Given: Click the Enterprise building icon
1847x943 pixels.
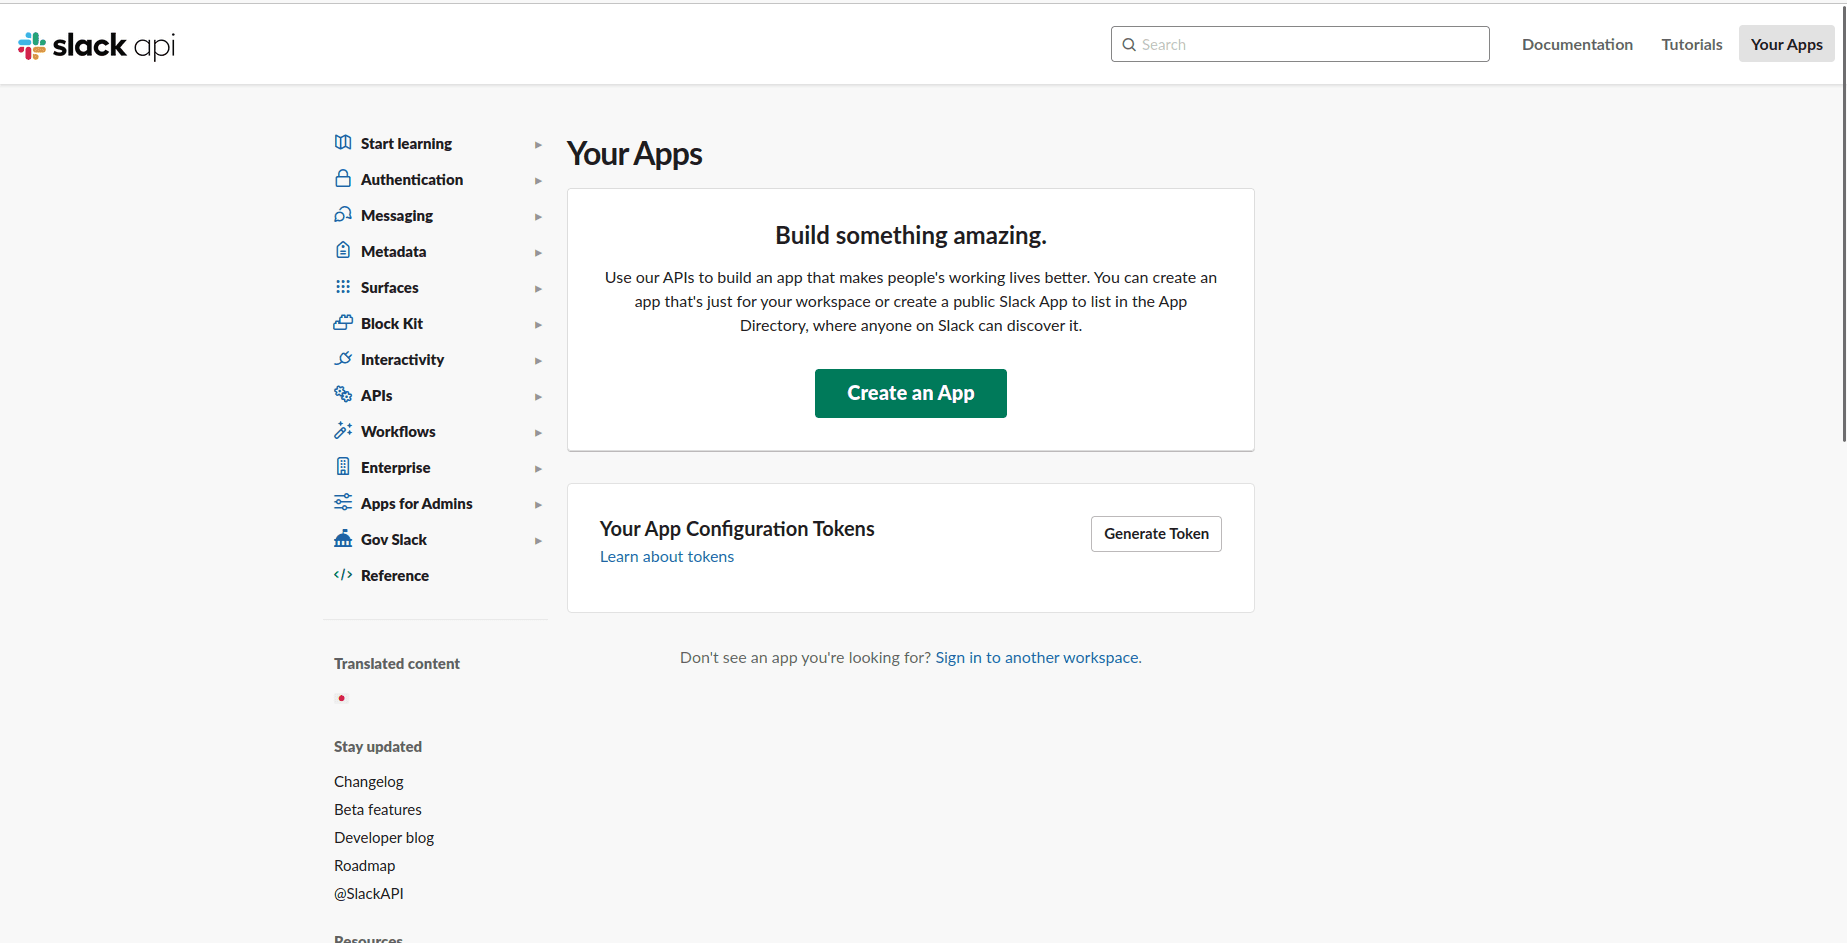Looking at the screenshot, I should point(343,467).
